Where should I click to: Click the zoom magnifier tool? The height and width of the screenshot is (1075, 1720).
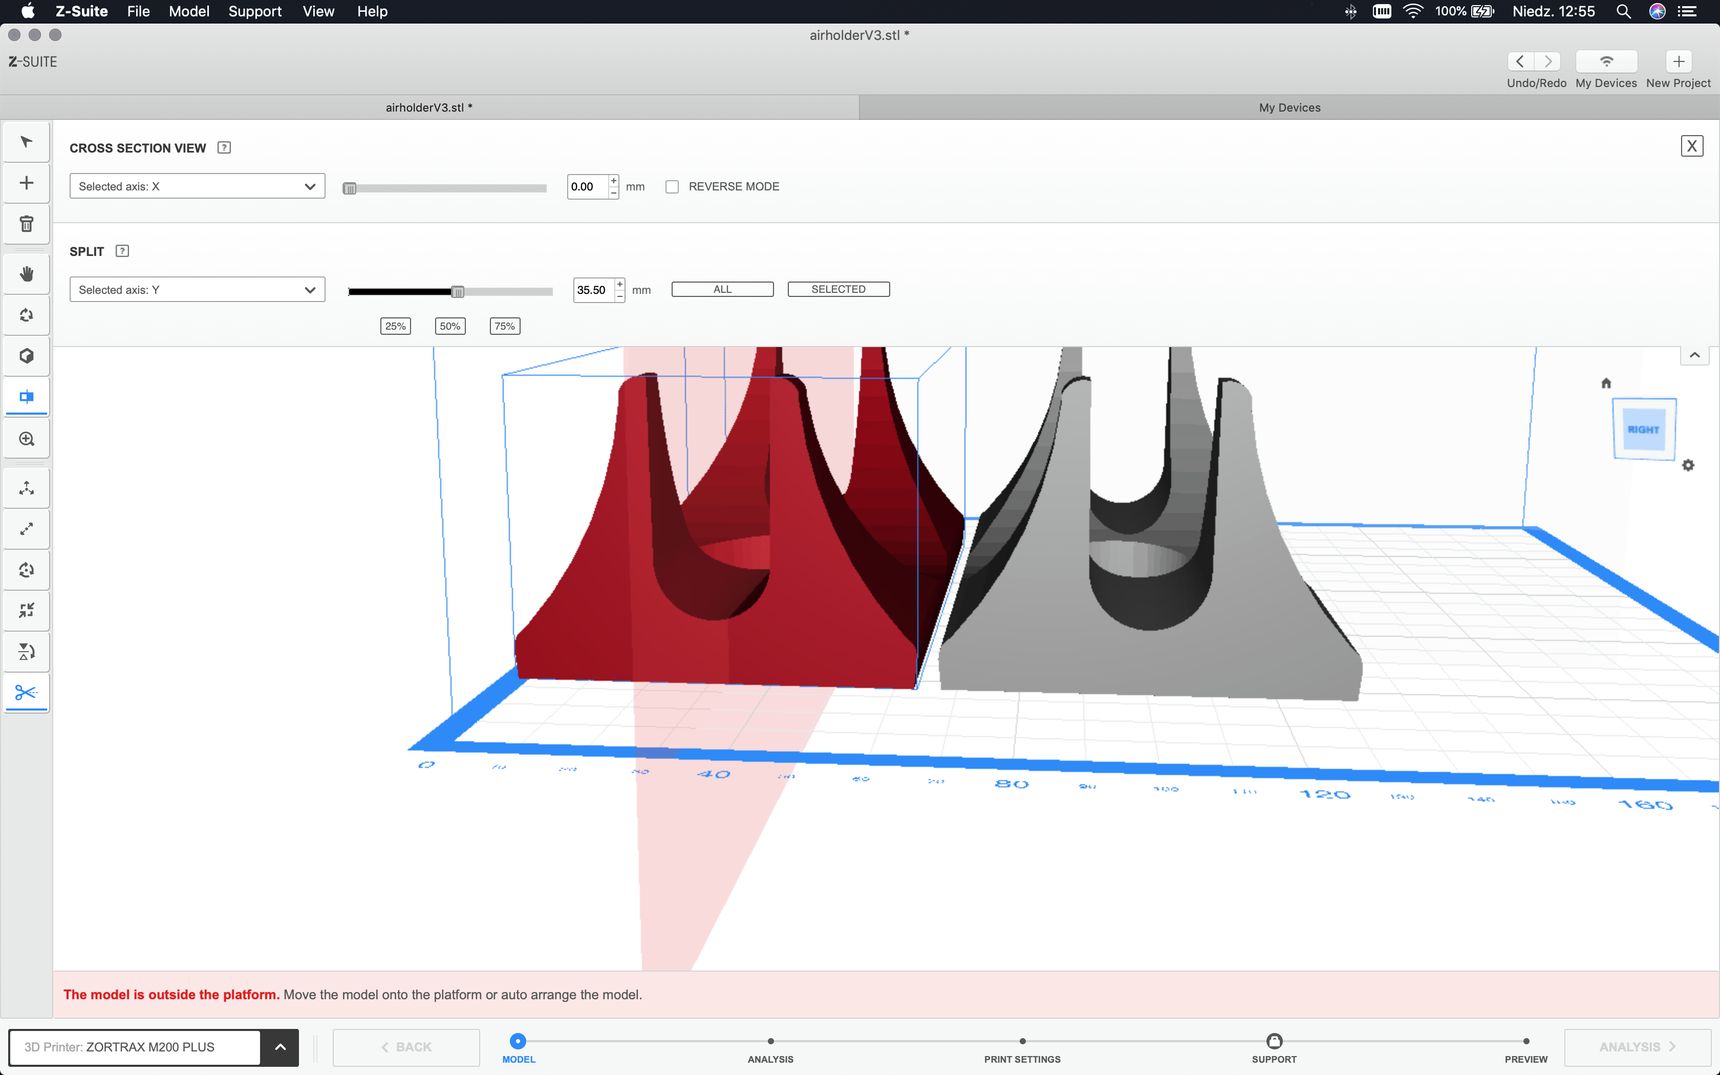tap(27, 439)
